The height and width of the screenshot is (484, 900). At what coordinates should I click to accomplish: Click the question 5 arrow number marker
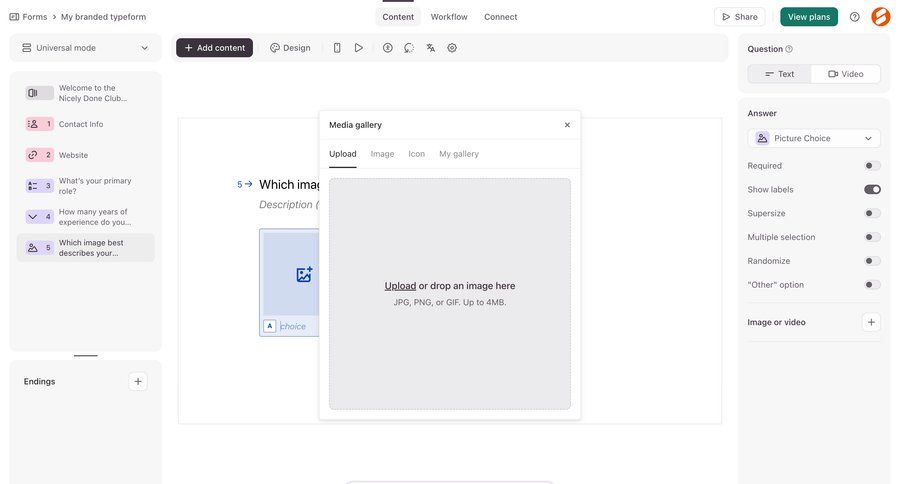point(245,184)
